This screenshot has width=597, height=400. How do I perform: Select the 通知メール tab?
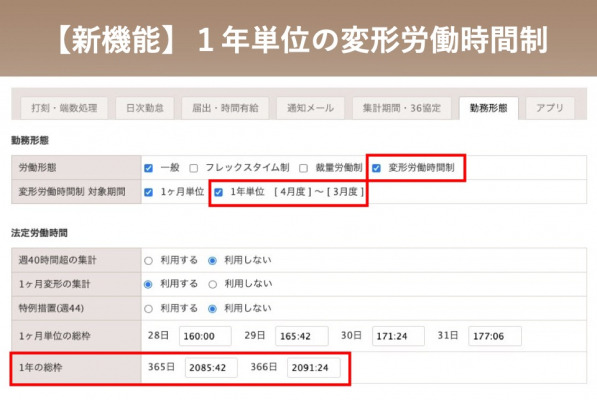pos(310,108)
